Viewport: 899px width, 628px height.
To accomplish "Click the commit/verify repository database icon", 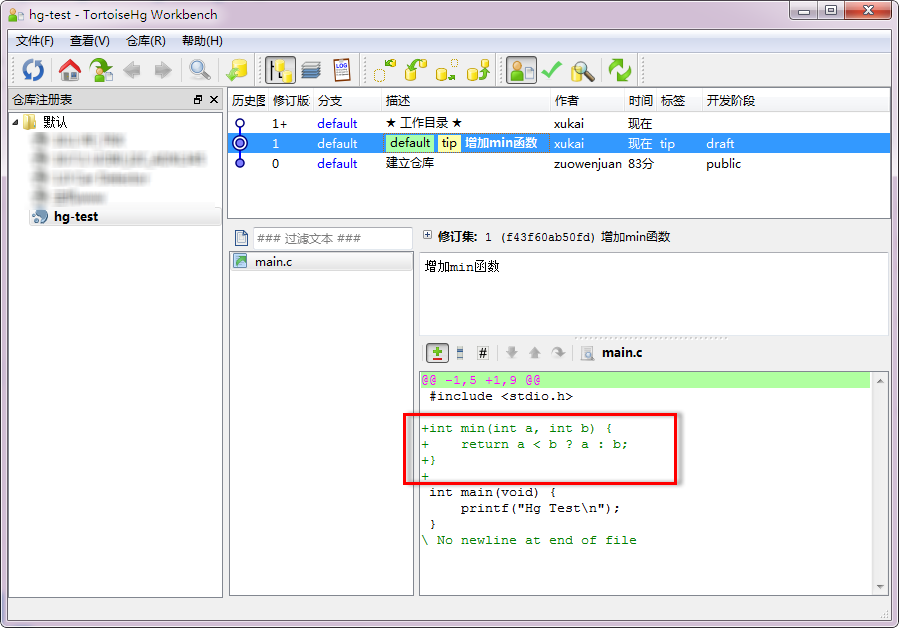I will point(237,70).
